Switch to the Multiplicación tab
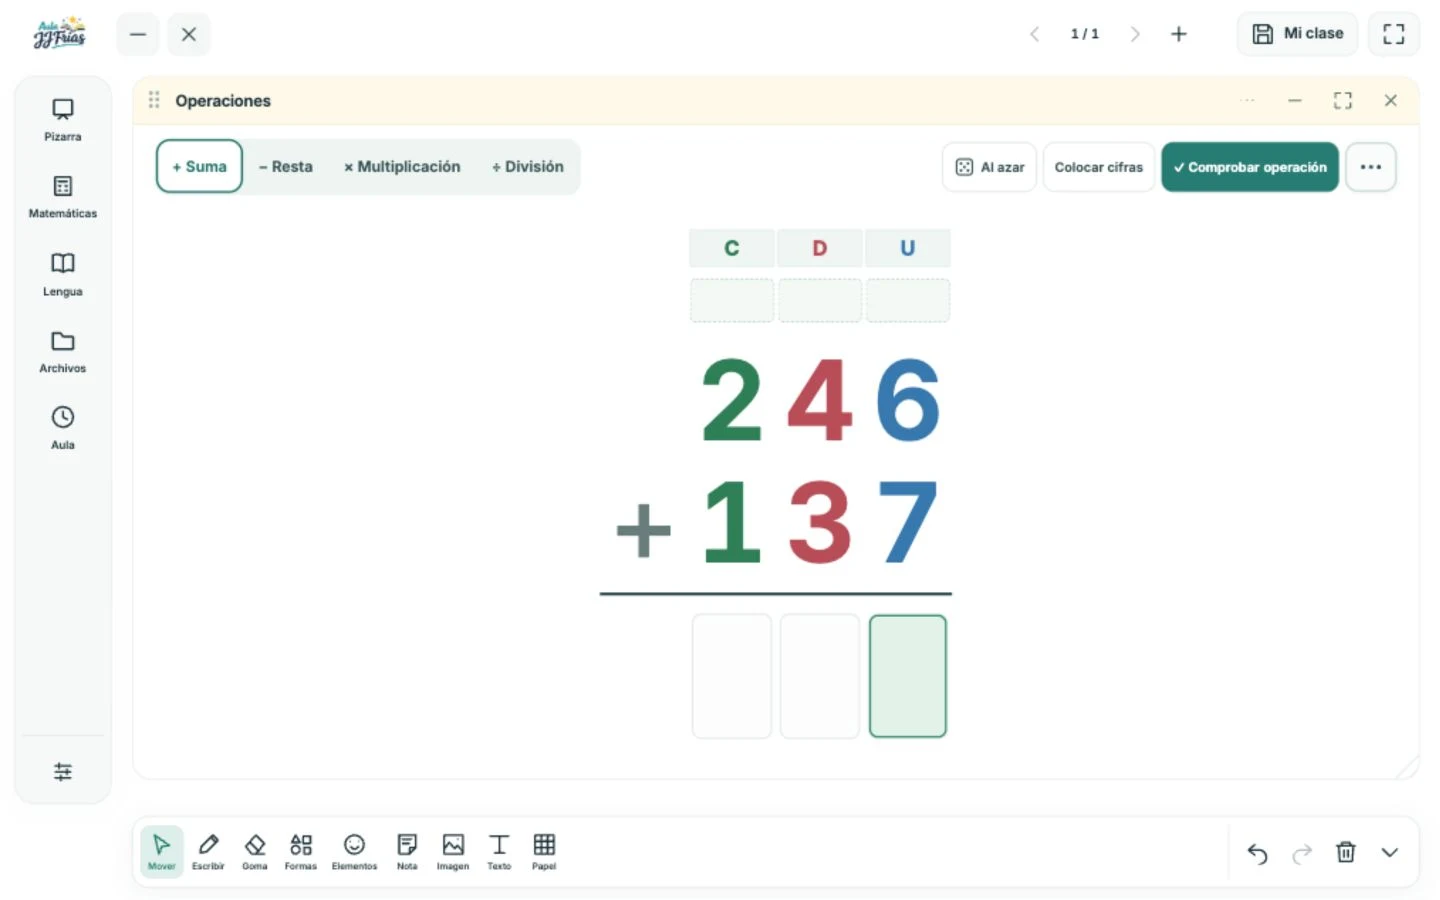This screenshot has height=900, width=1440. (402, 167)
